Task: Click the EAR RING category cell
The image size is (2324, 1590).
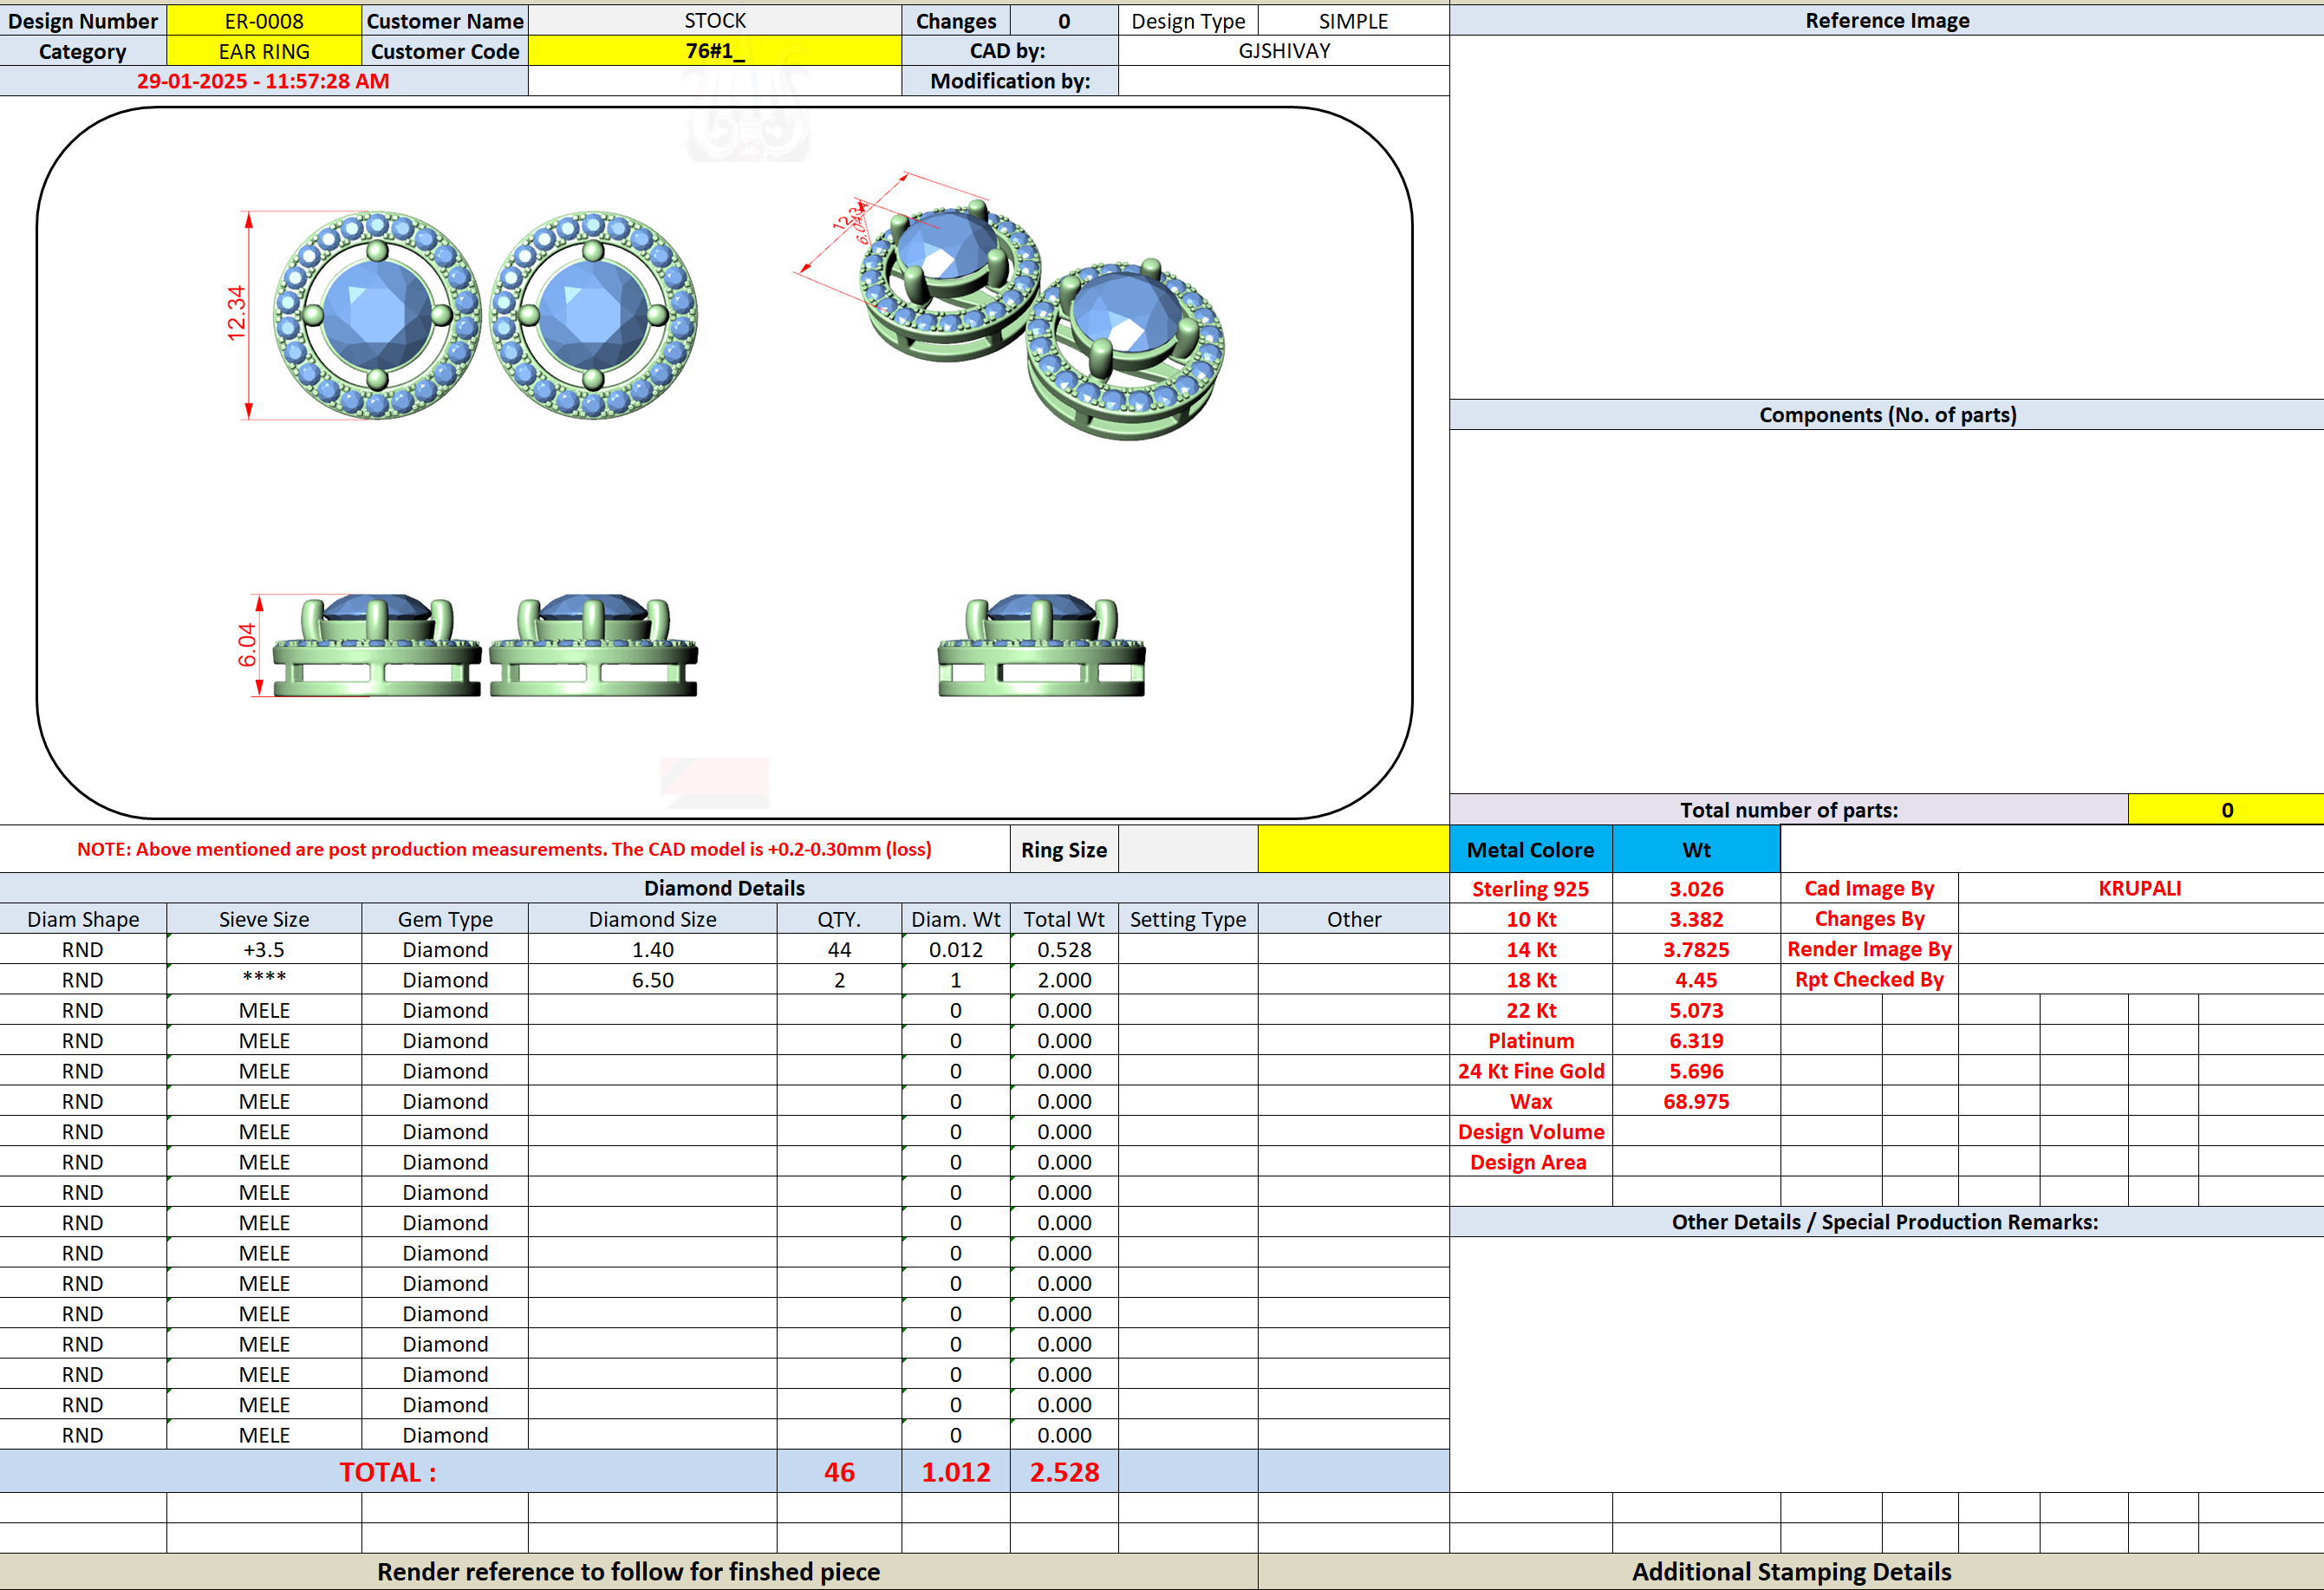Action: [264, 51]
